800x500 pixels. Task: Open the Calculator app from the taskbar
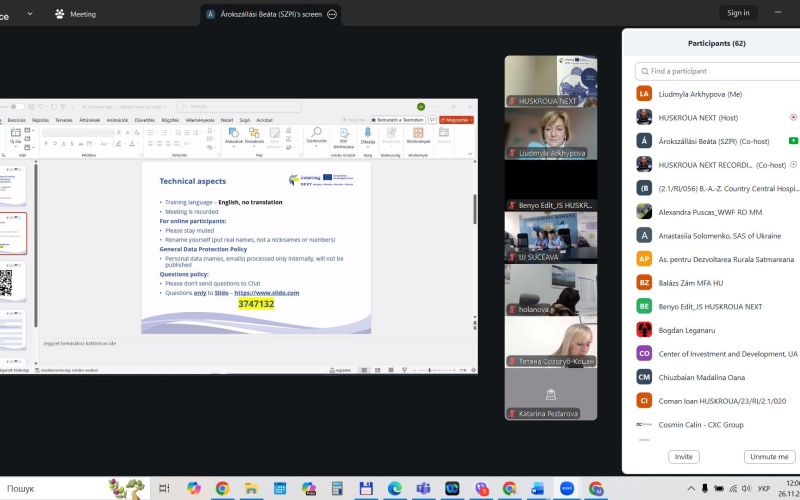pyautogui.click(x=337, y=489)
